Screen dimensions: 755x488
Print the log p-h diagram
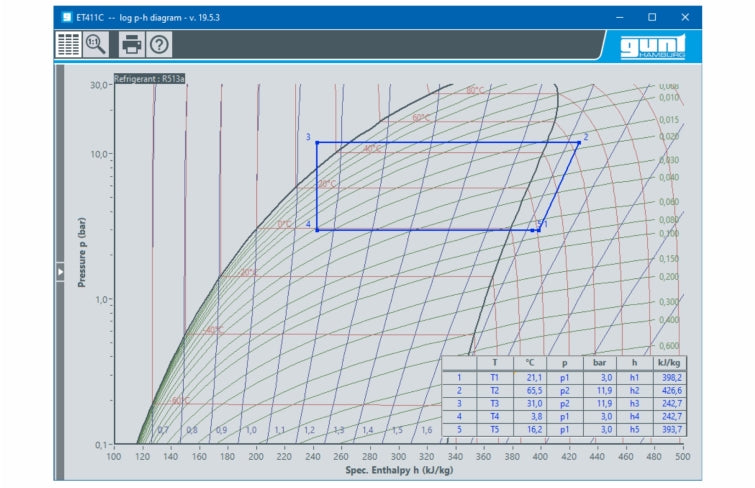pyautogui.click(x=132, y=44)
